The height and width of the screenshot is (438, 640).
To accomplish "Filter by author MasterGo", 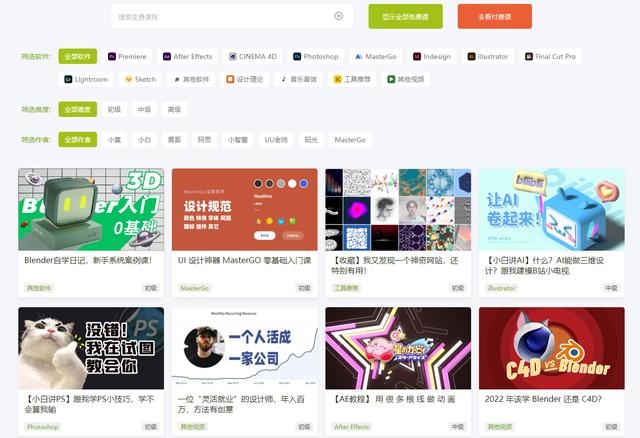I will click(x=350, y=140).
